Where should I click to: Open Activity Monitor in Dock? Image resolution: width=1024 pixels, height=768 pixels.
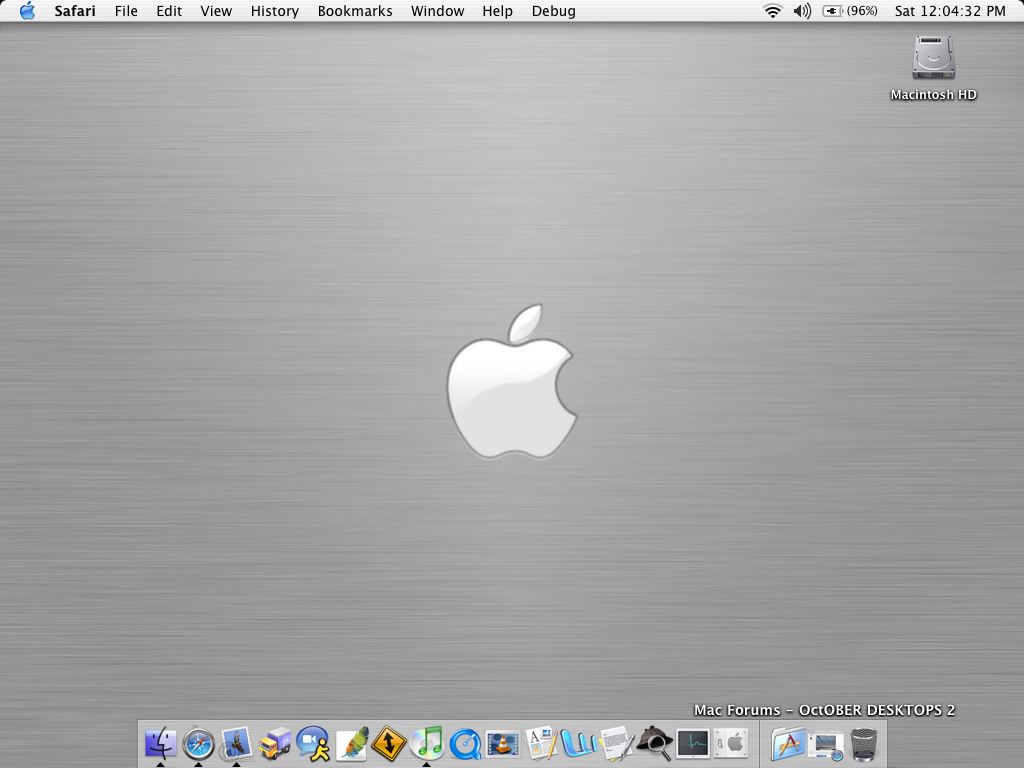tap(693, 743)
